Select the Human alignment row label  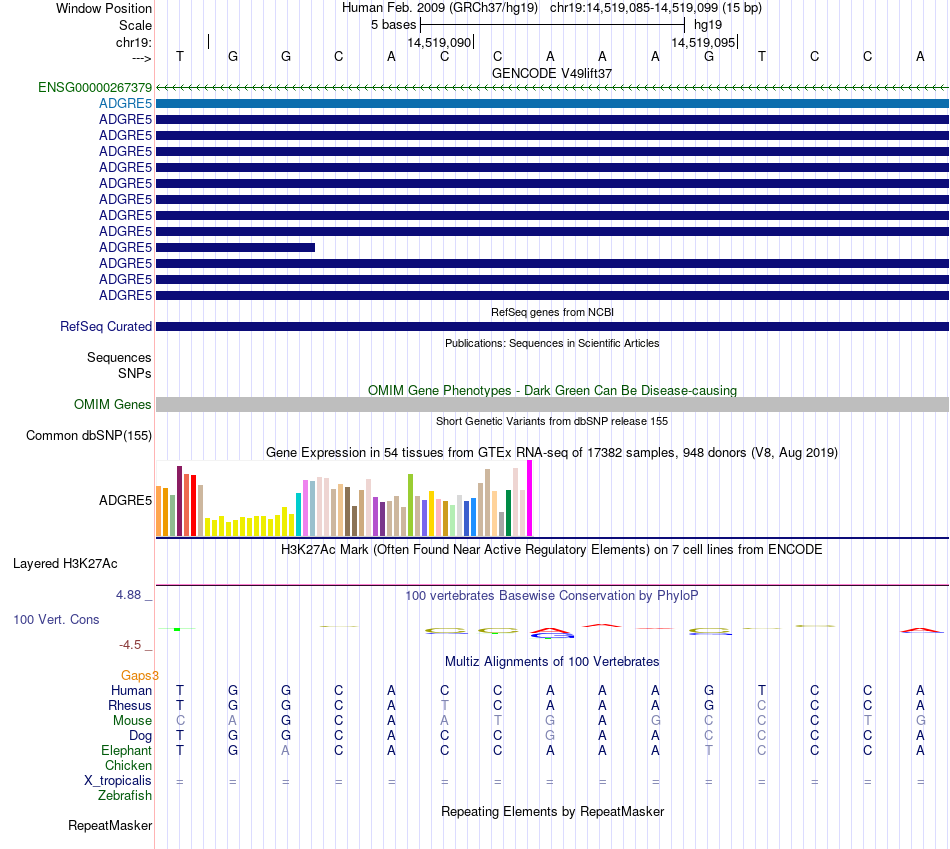pos(131,691)
